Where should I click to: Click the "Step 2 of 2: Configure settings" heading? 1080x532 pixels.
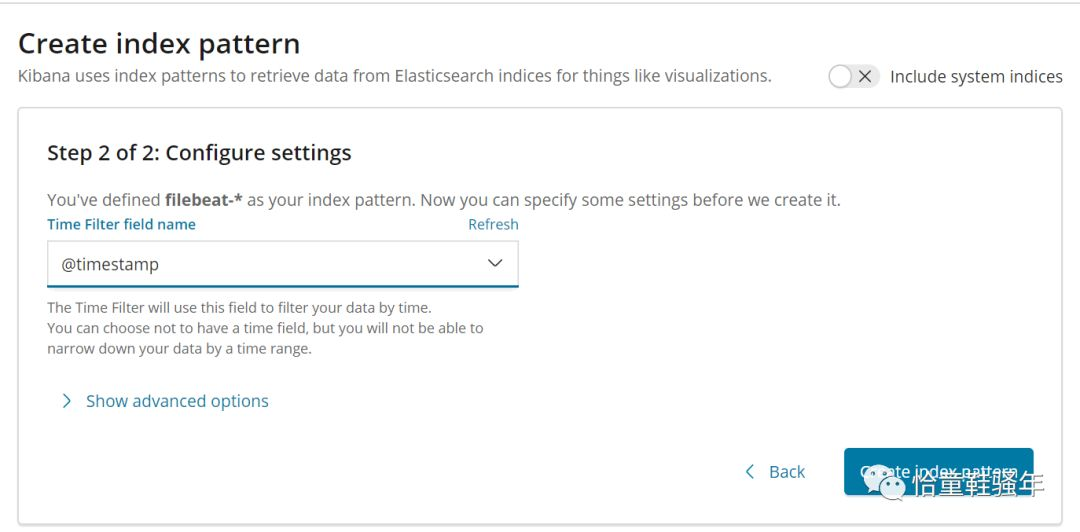coord(199,152)
